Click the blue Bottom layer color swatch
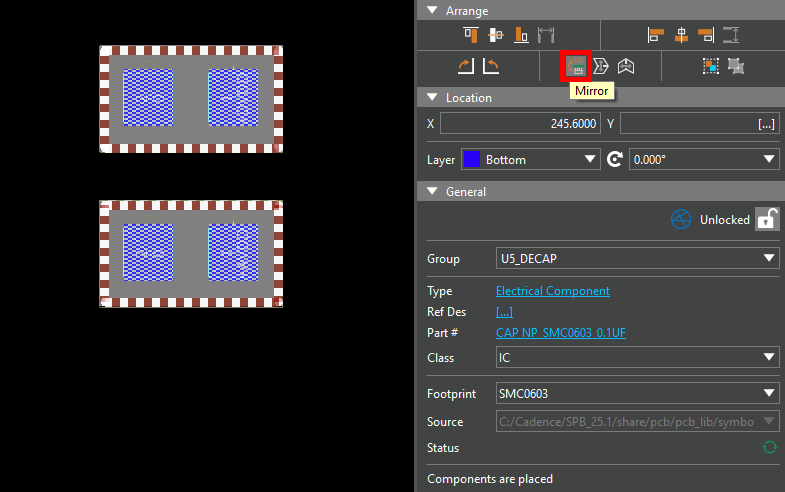The image size is (785, 492). point(472,159)
